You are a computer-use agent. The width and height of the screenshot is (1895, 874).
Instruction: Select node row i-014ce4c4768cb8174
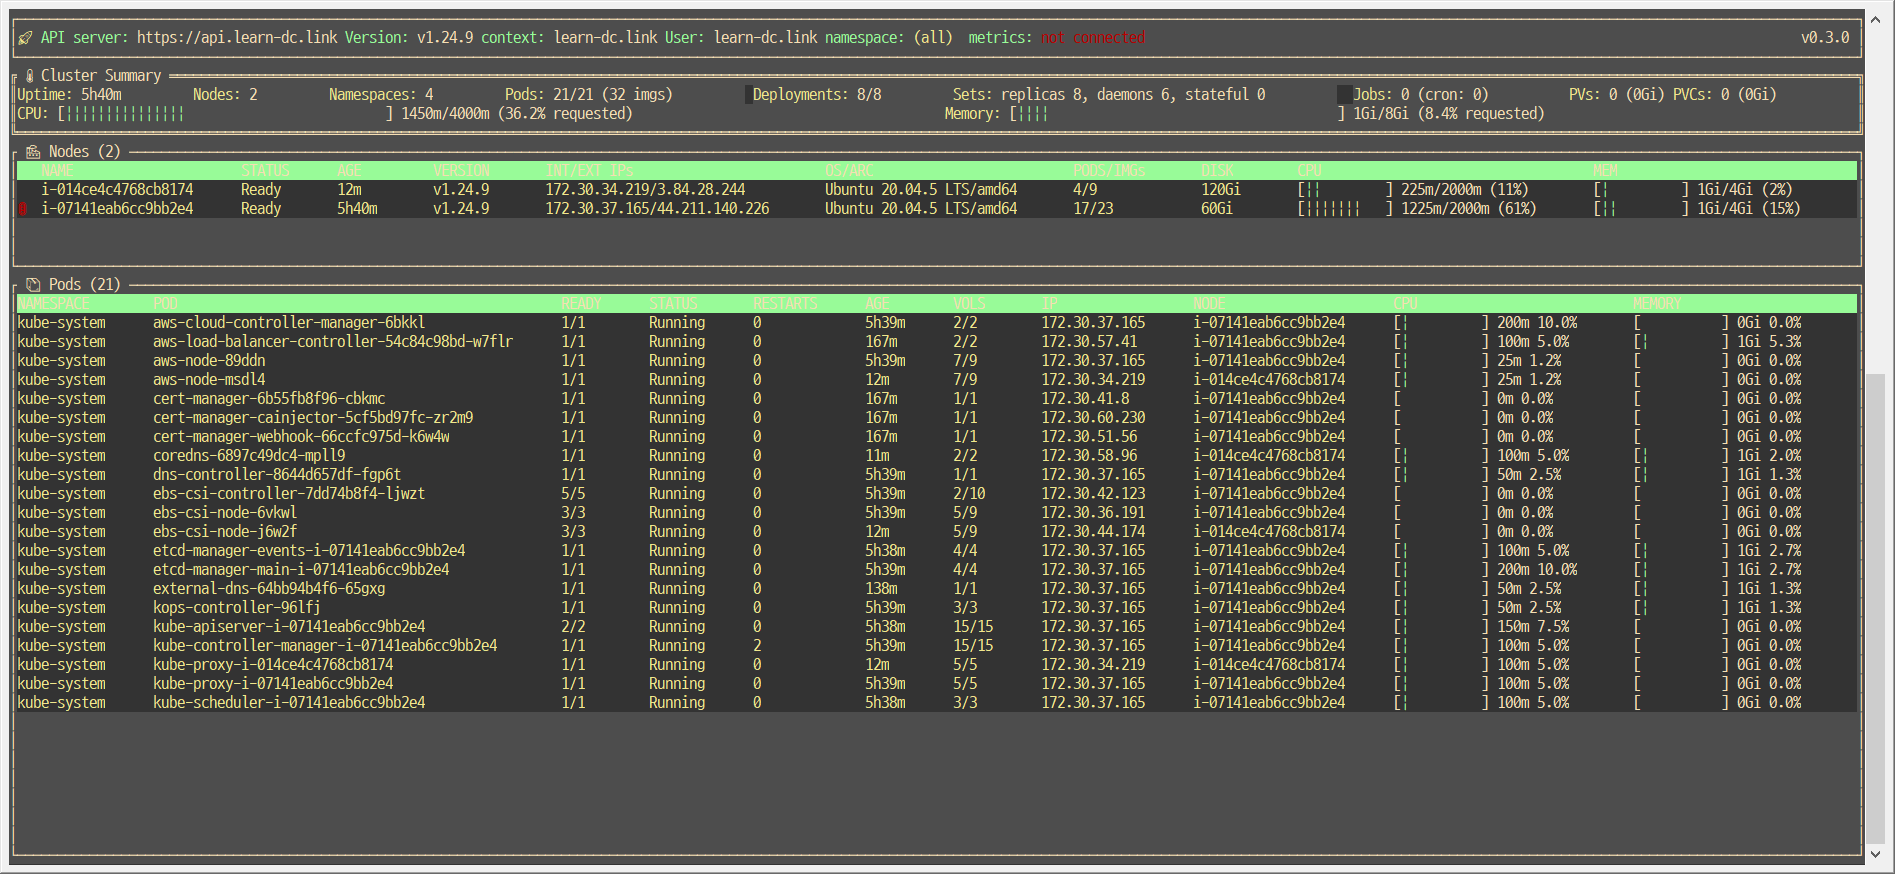pos(936,190)
